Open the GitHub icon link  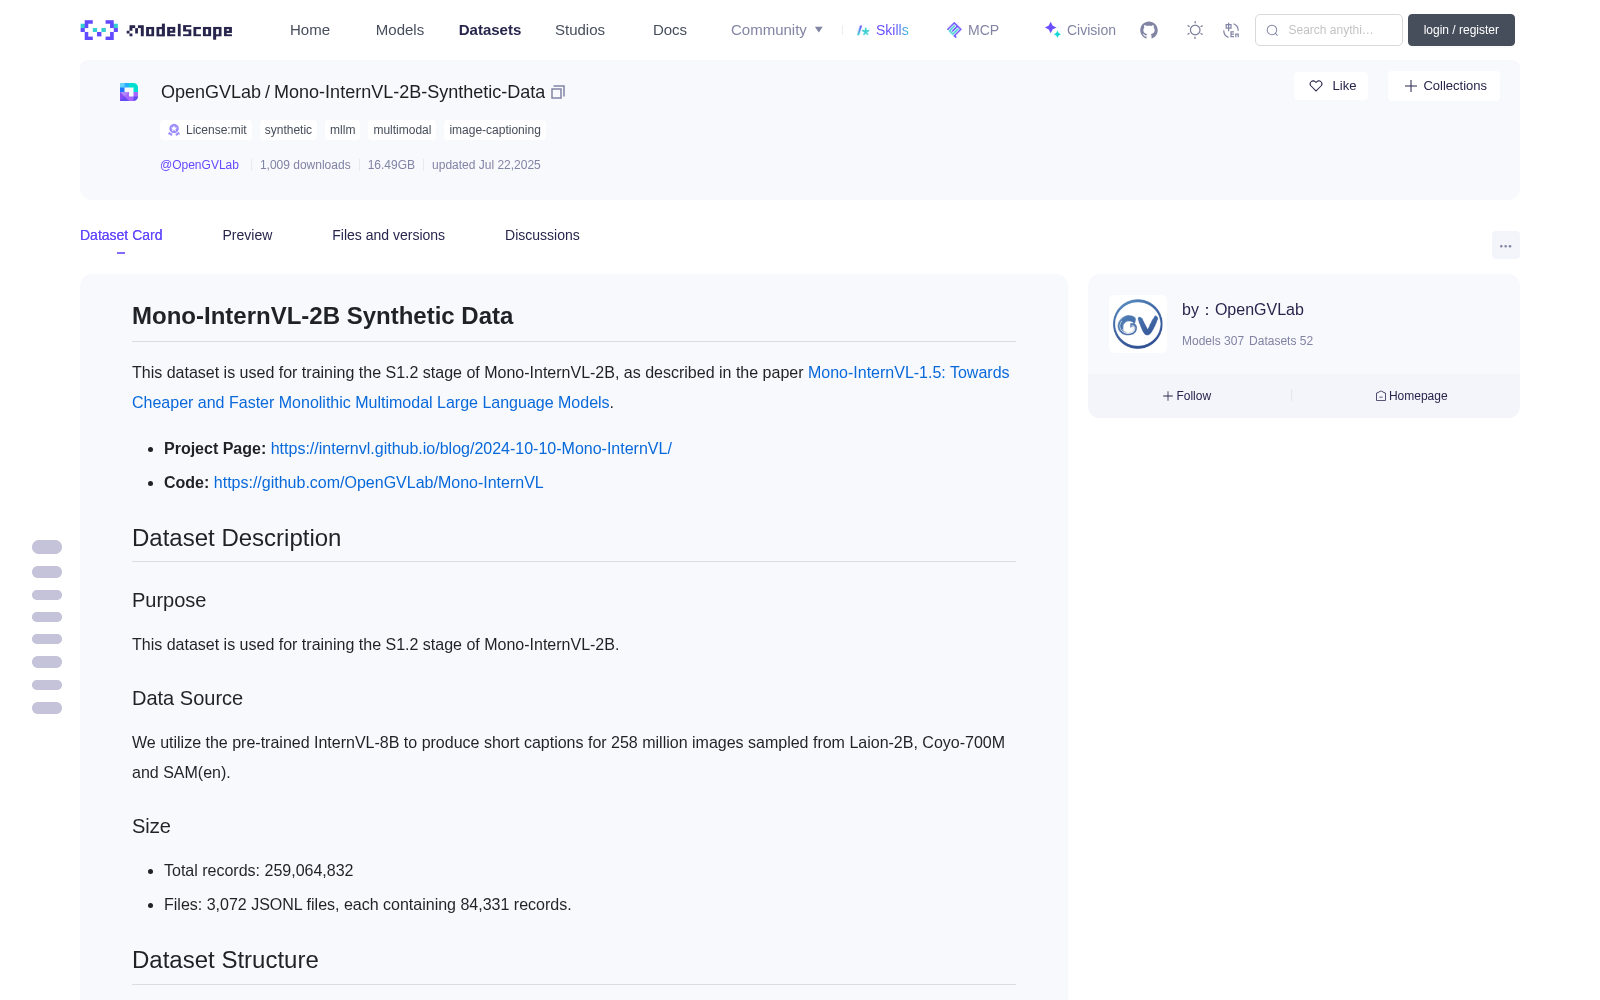coord(1149,30)
